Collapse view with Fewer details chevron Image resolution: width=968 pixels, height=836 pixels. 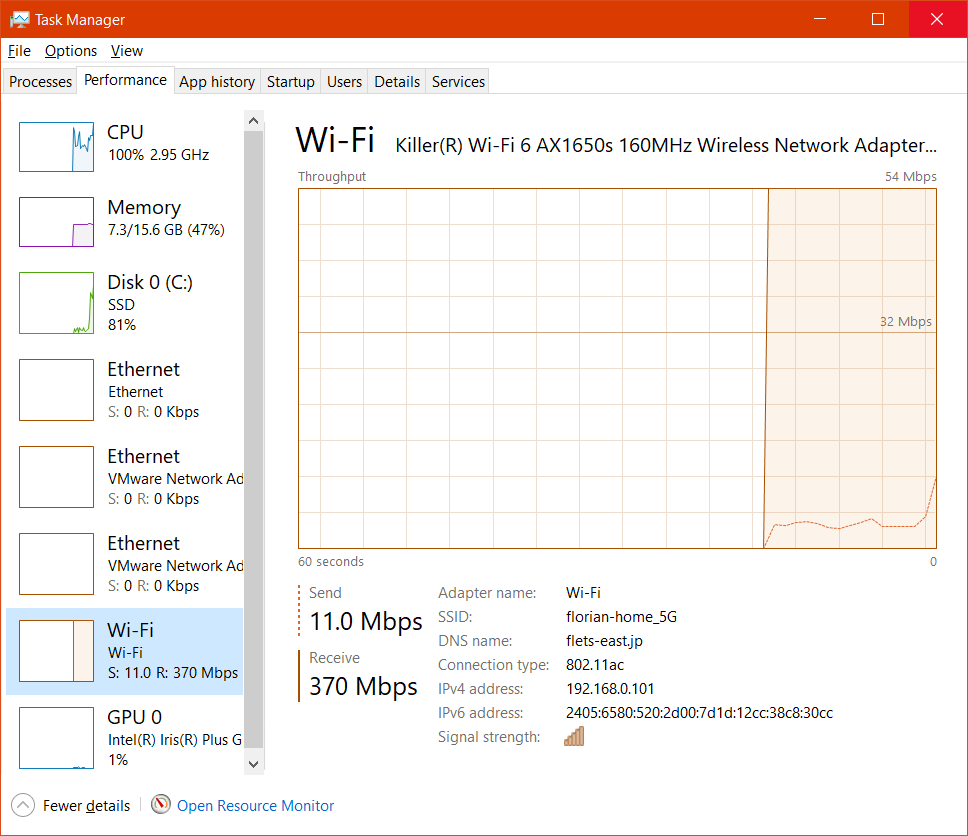tap(22, 805)
